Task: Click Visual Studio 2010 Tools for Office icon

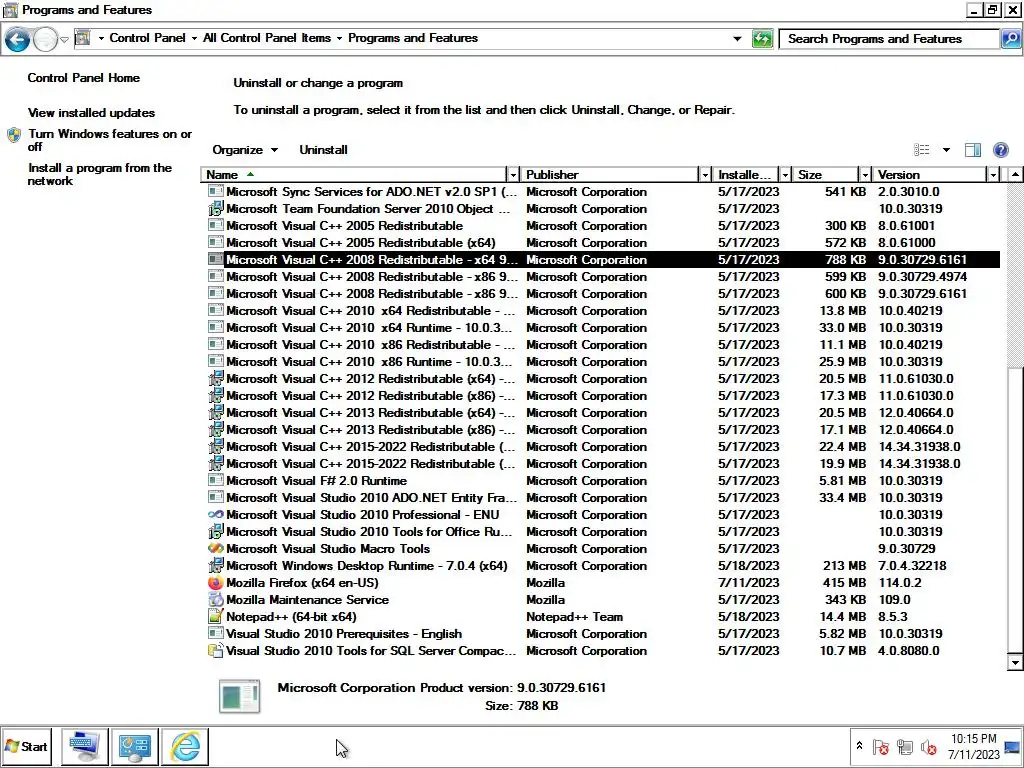Action: pos(216,532)
